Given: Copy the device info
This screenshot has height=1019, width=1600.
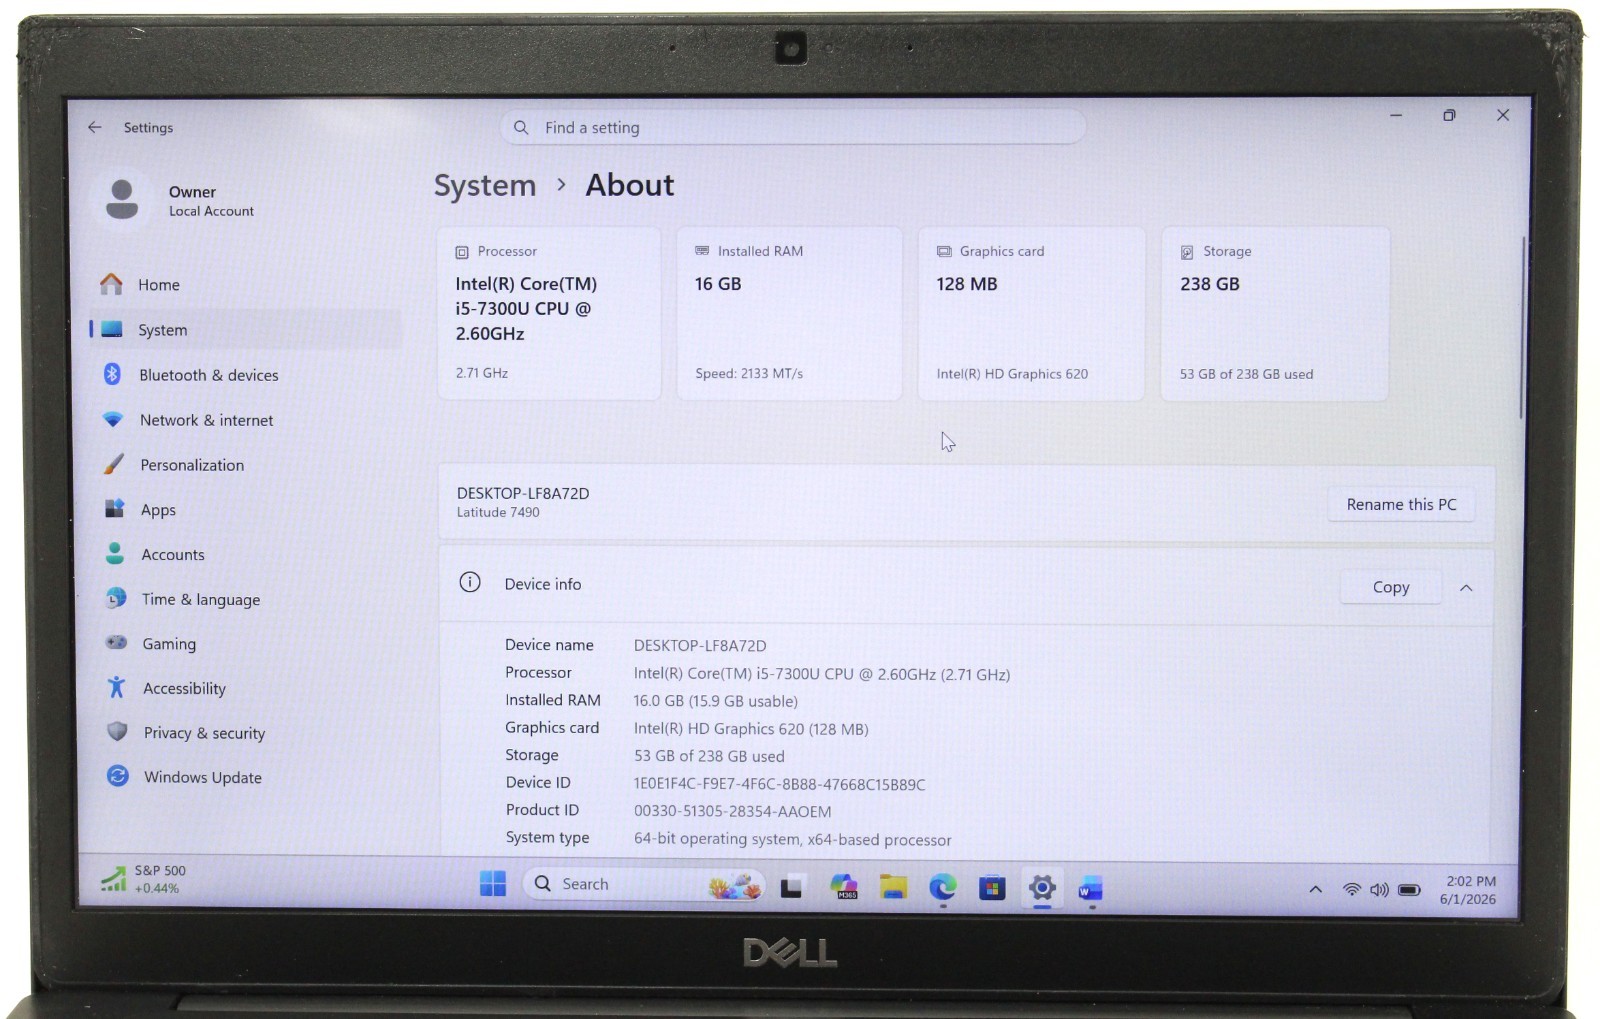Looking at the screenshot, I should [x=1391, y=587].
